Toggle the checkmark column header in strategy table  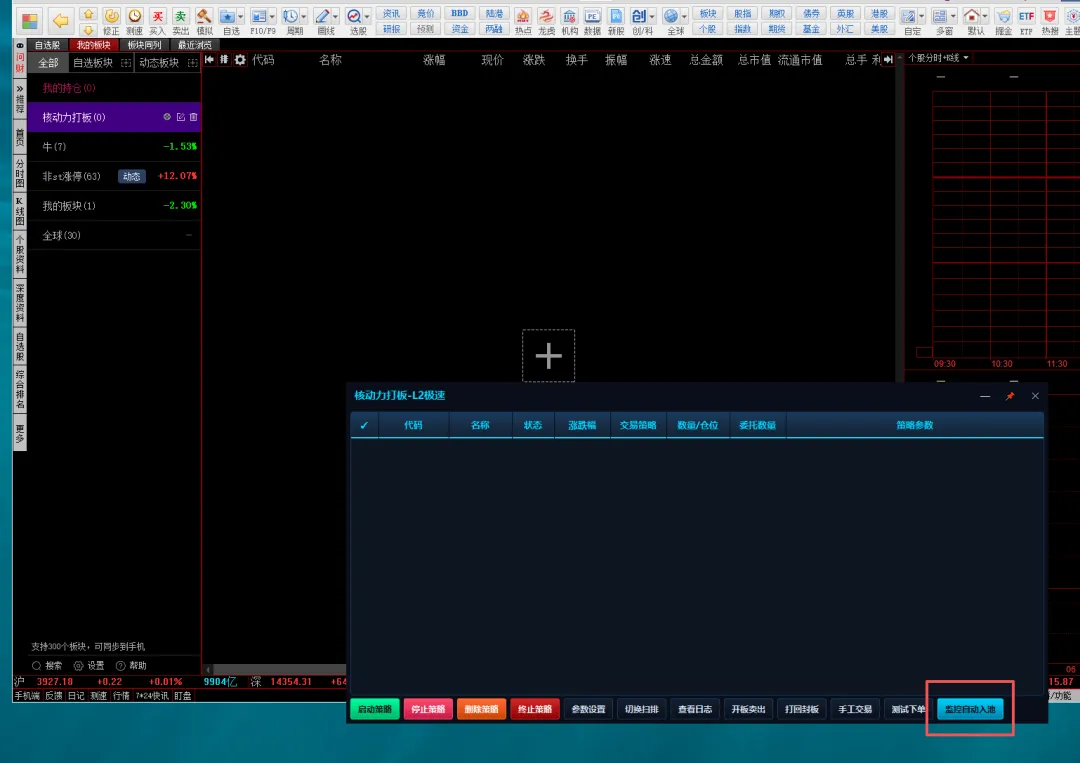coord(364,425)
